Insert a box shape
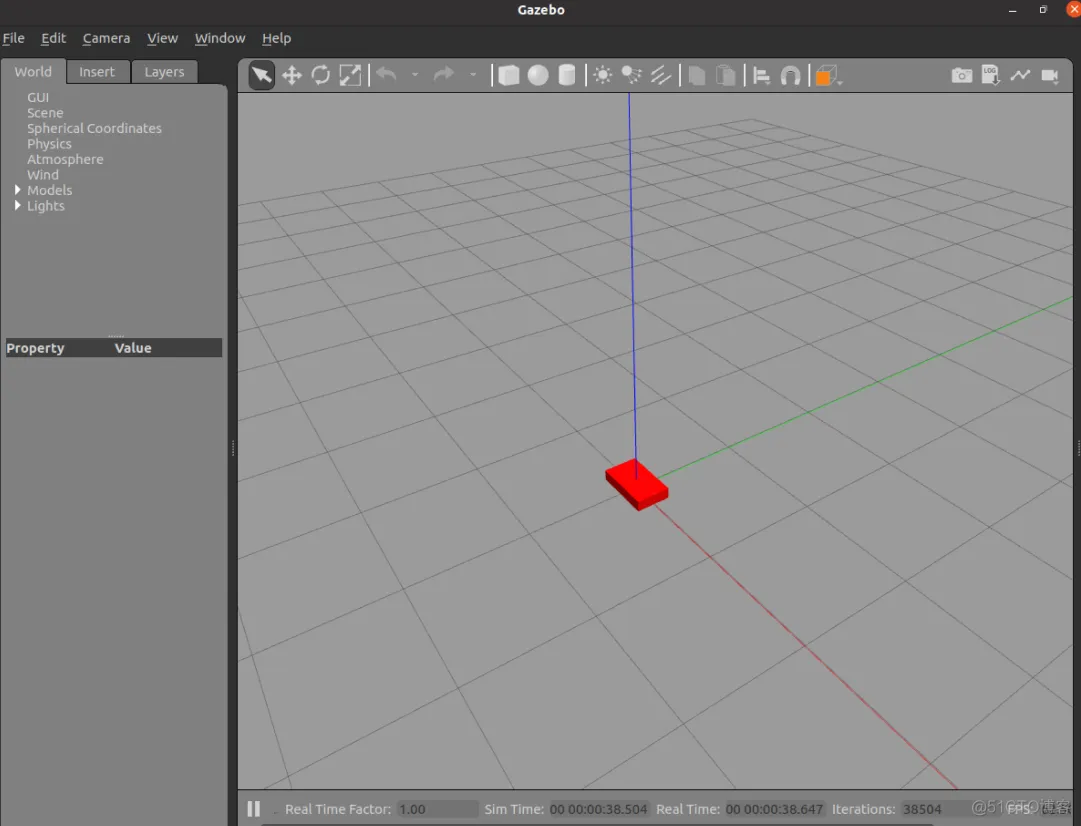 509,75
